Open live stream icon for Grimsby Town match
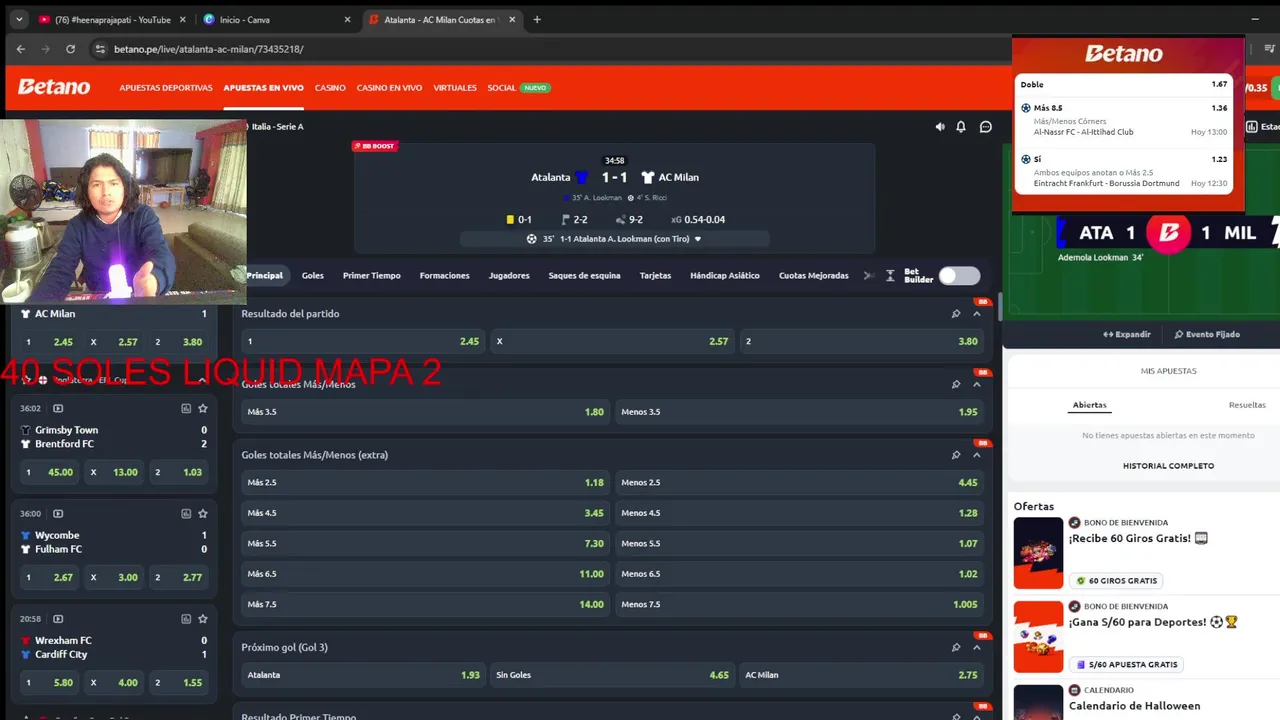Viewport: 1280px width, 720px height. click(58, 408)
